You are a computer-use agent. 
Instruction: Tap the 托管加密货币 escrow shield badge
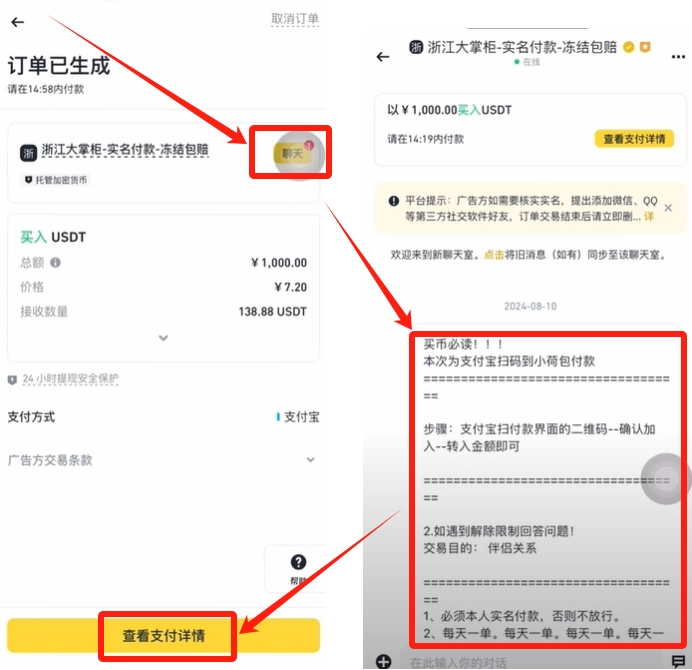point(56,180)
